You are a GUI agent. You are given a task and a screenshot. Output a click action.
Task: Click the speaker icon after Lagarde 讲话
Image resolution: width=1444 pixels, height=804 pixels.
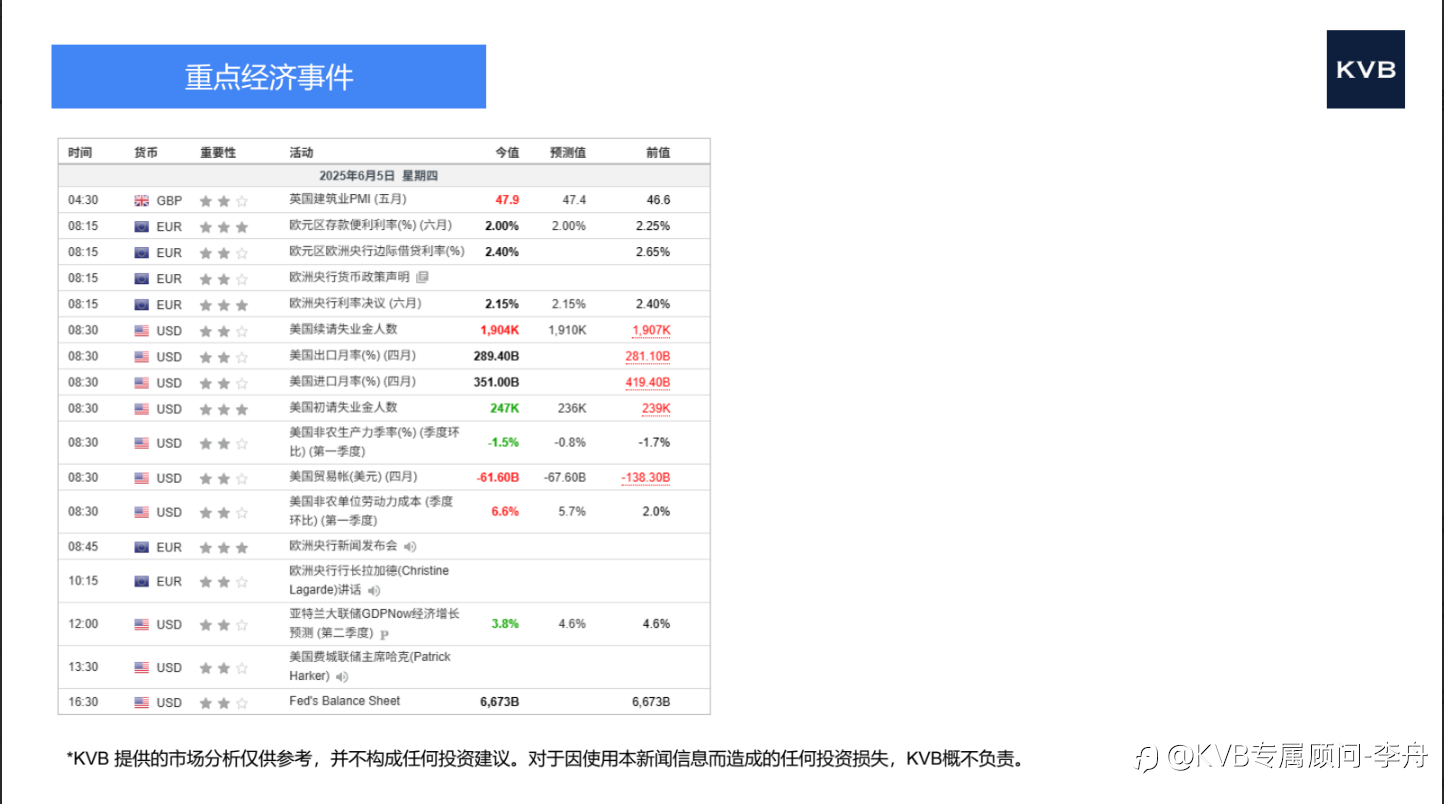374,591
